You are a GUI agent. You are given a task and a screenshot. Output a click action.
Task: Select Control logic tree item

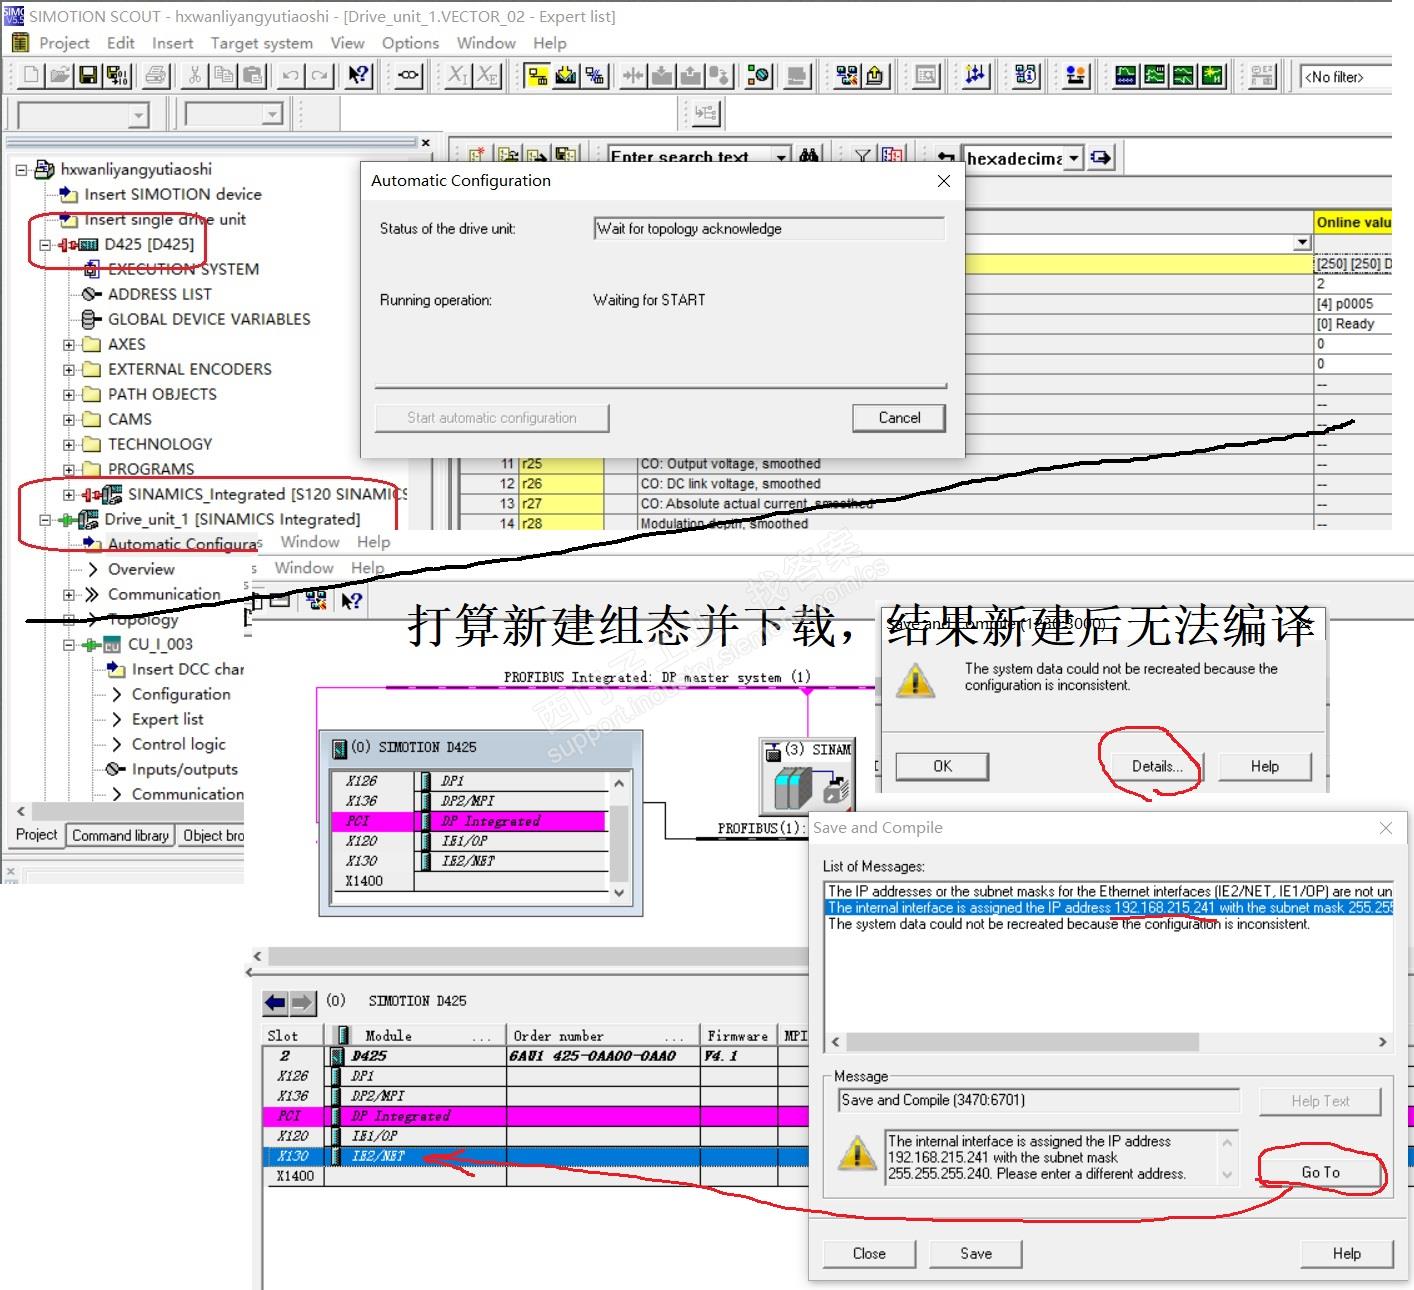[x=178, y=744]
